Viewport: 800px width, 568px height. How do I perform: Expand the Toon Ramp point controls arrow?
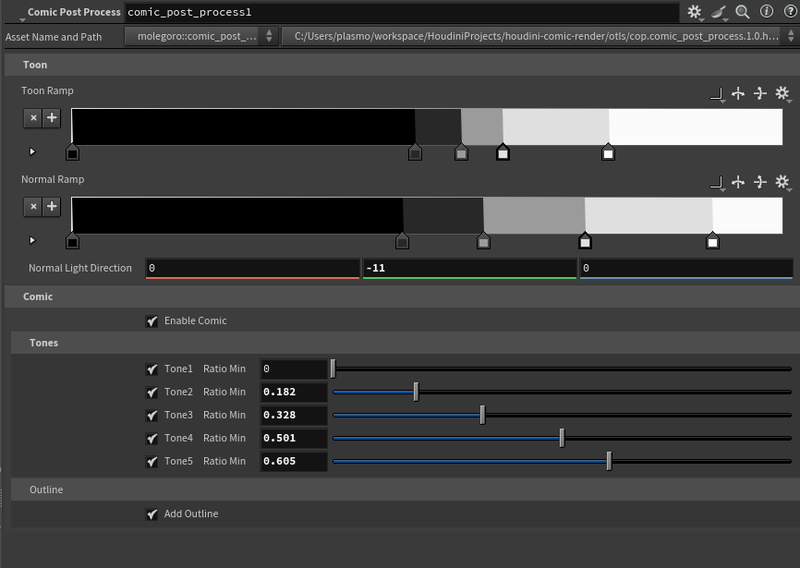click(x=32, y=152)
